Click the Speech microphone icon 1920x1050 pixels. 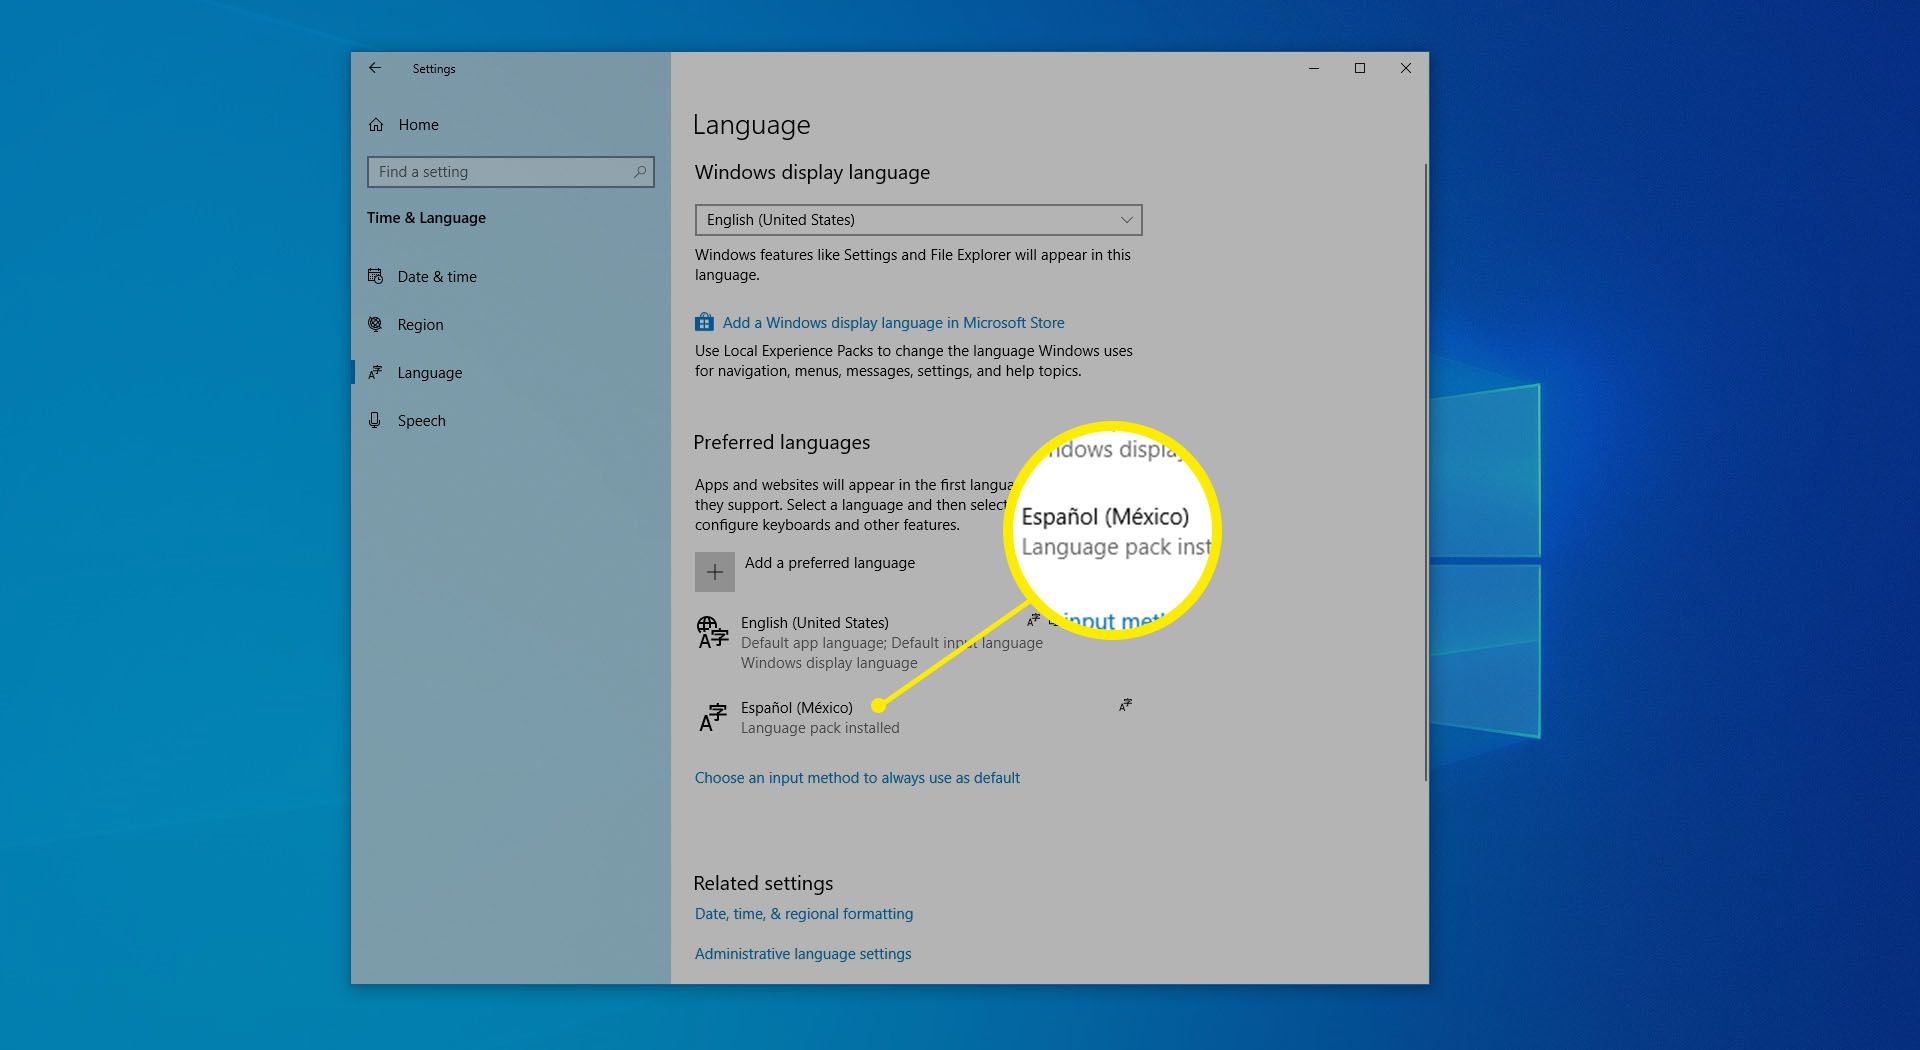click(374, 420)
